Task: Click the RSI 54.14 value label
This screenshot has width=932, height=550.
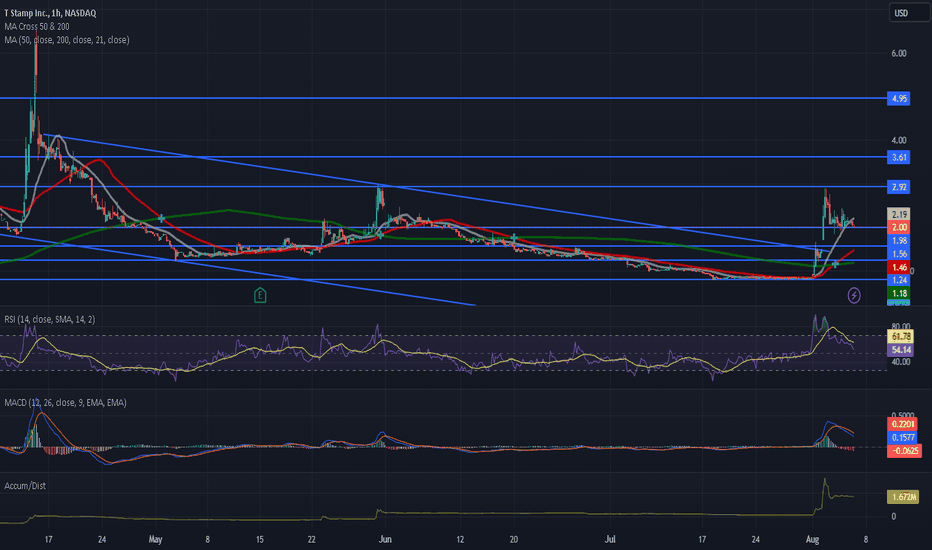Action: tap(900, 350)
